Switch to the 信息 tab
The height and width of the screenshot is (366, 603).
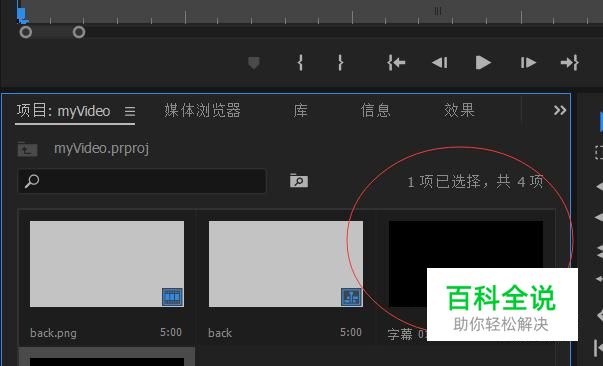(375, 111)
